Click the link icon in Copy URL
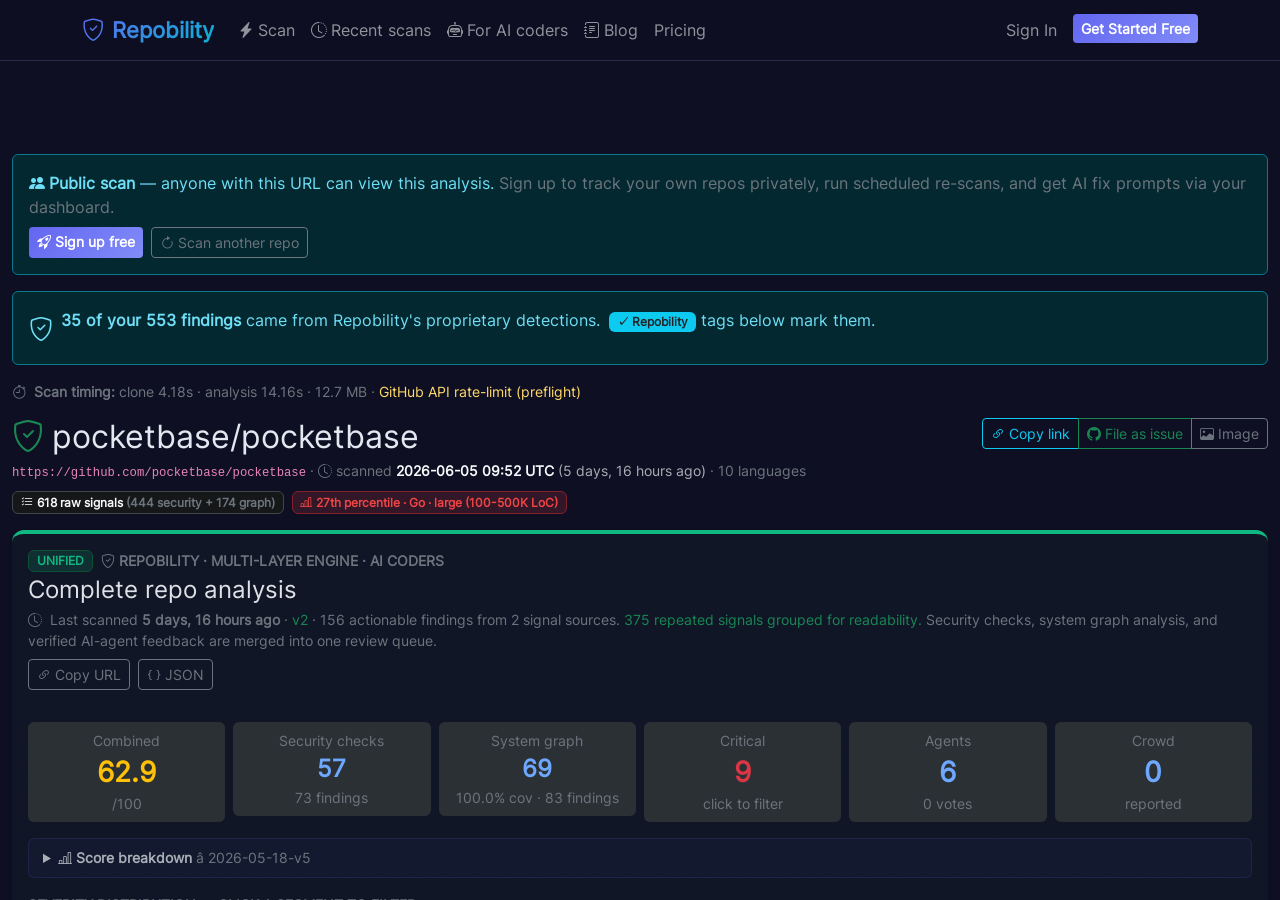1280x900 pixels. click(x=44, y=675)
